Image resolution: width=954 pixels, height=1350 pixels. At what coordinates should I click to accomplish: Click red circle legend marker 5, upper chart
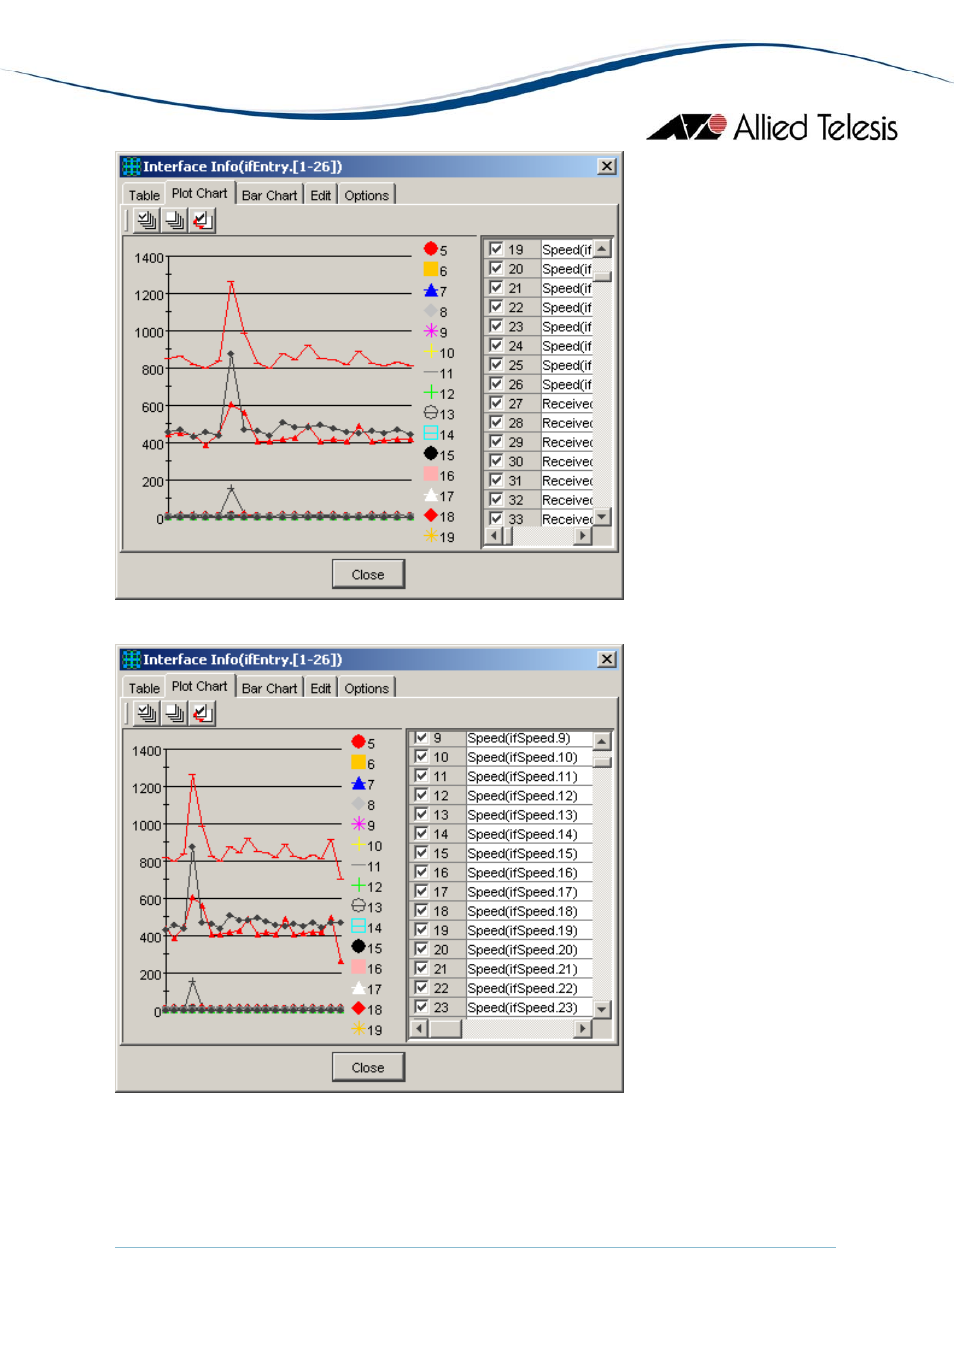pos(430,249)
